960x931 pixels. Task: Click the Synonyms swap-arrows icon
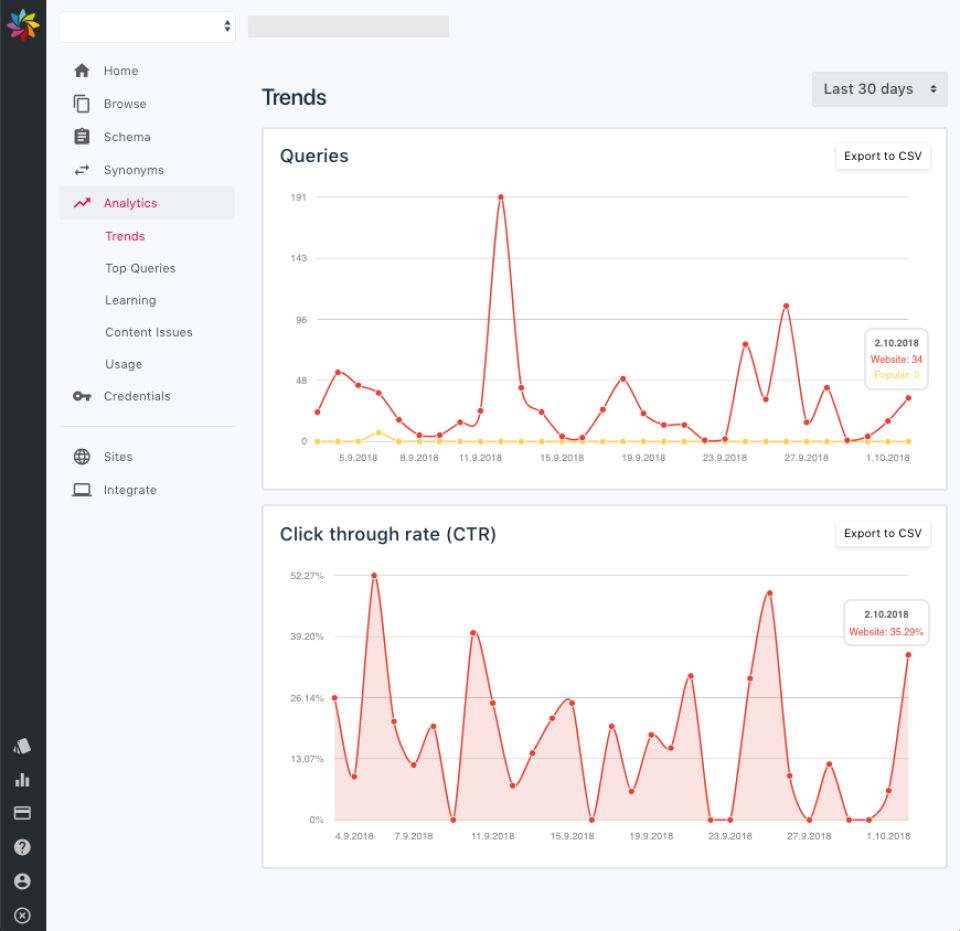[81, 170]
